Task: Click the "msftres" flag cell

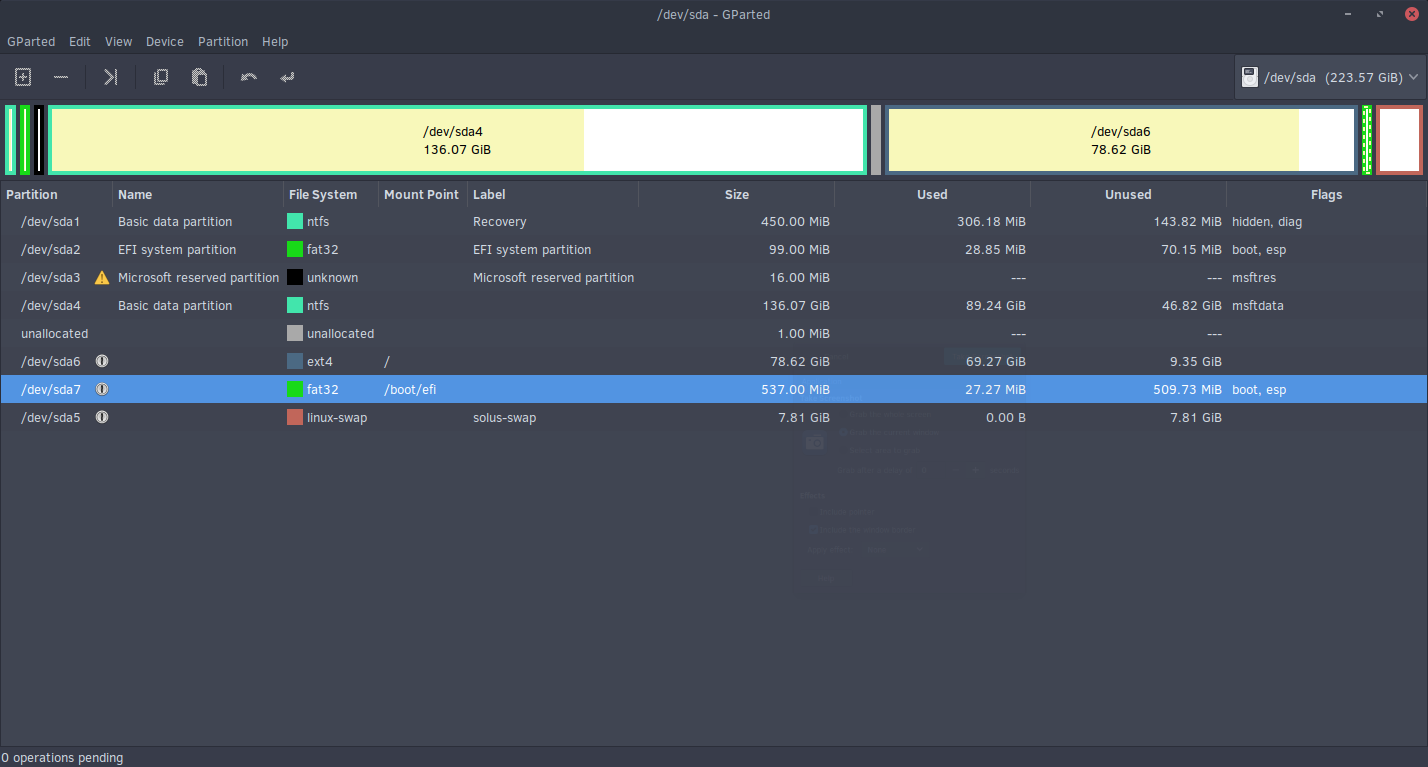Action: (1254, 278)
